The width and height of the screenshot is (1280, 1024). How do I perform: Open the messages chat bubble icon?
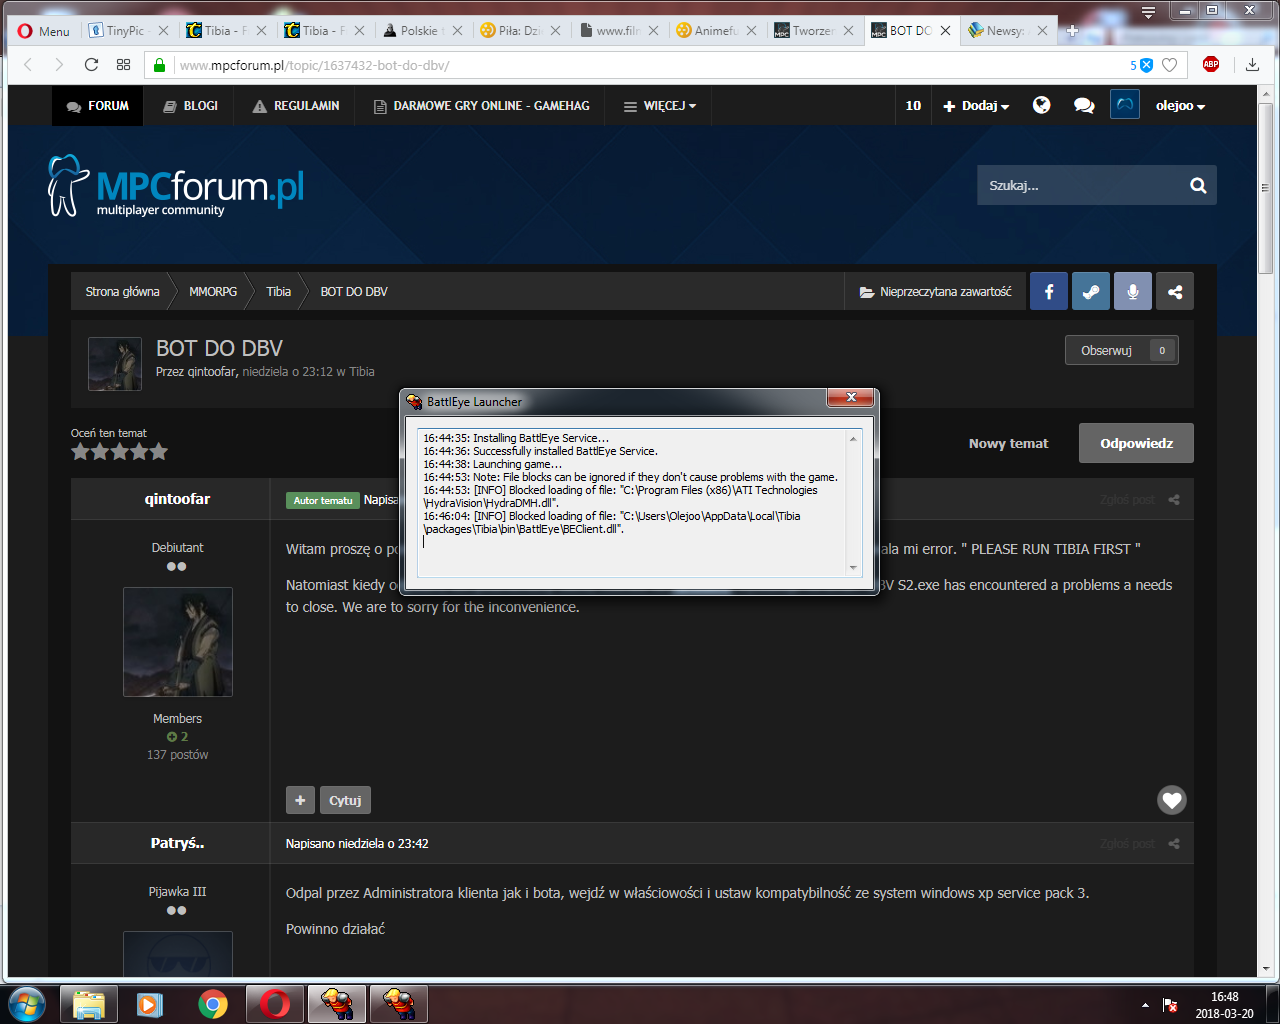point(1084,105)
